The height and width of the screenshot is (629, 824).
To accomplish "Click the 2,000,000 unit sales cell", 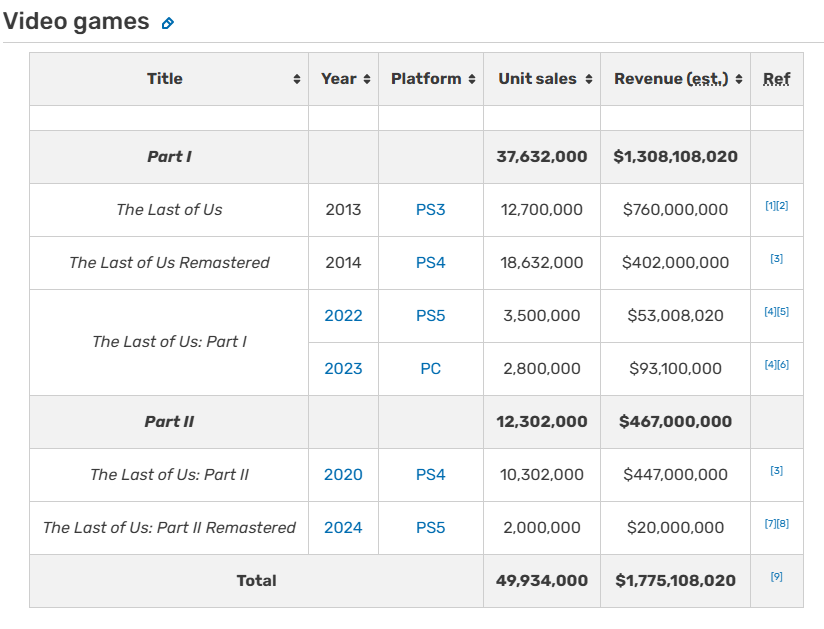I will point(542,527).
